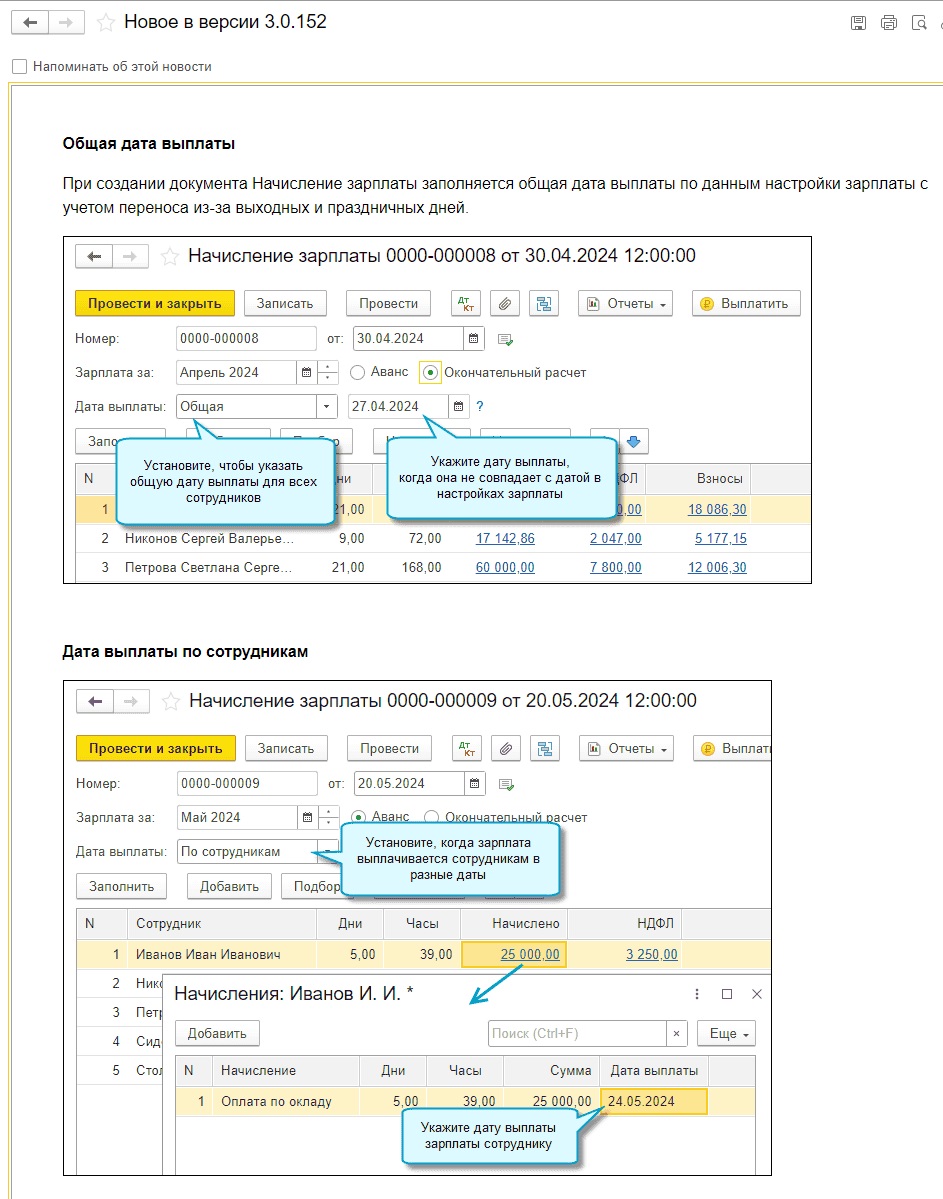The image size is (943, 1199).
Task: Click the Номер field 0000-000008
Action: [x=246, y=338]
